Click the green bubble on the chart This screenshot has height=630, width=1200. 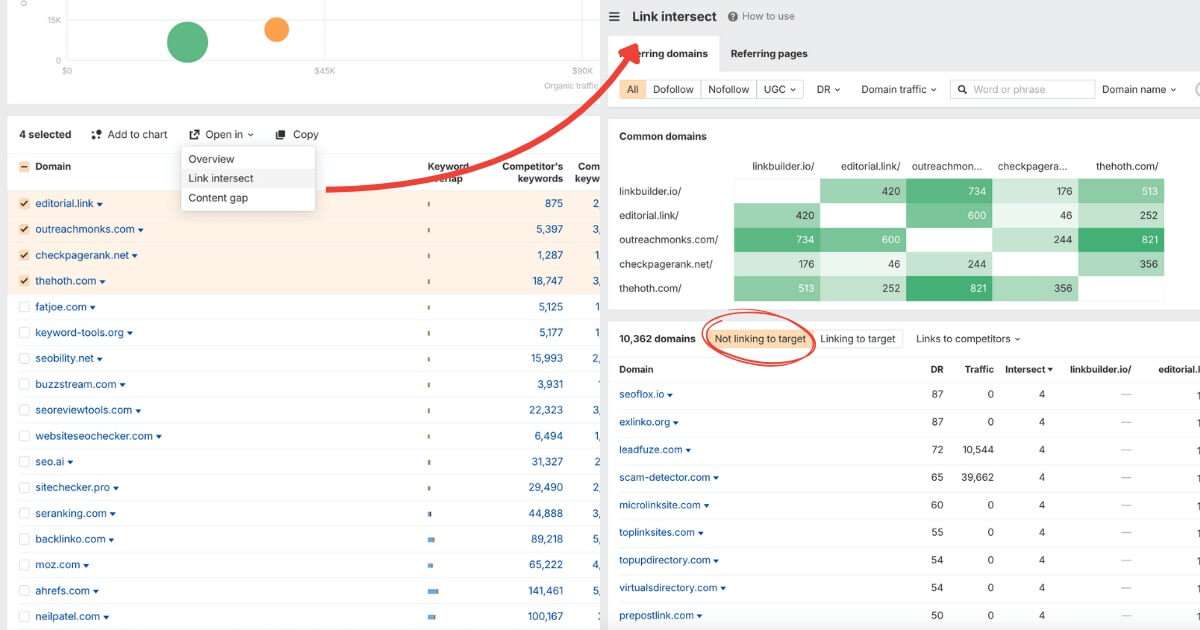[x=187, y=42]
